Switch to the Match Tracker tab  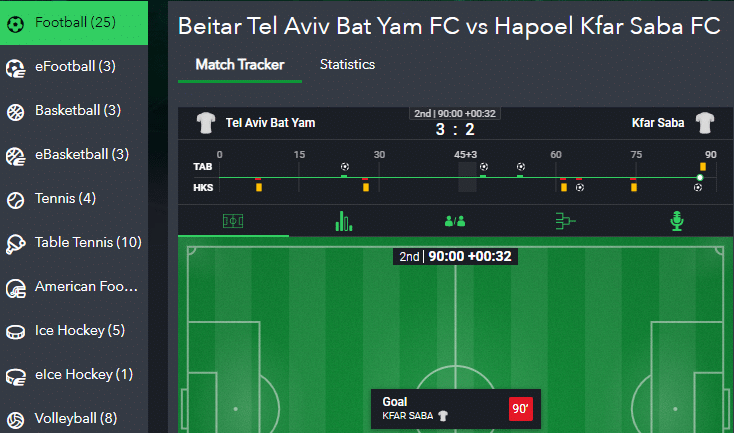240,65
